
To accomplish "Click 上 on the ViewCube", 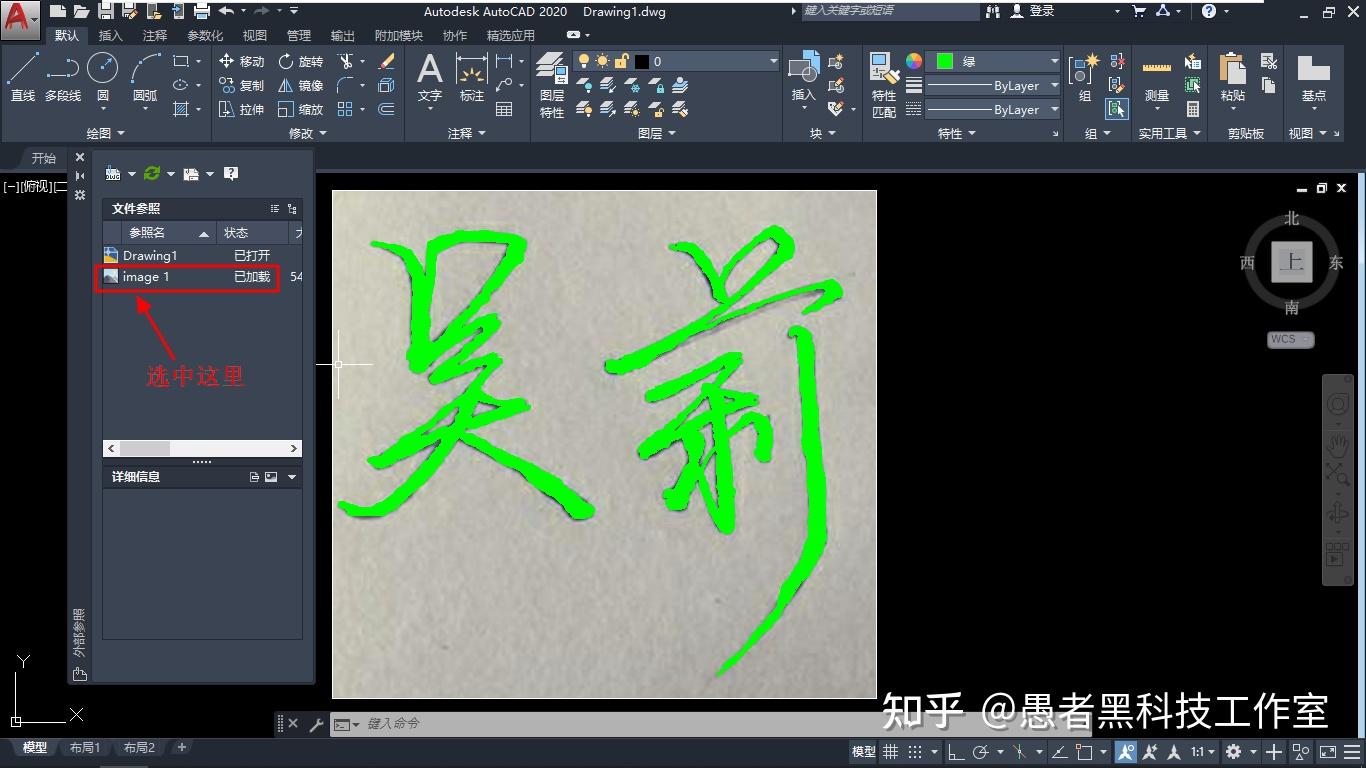I will click(x=1291, y=262).
